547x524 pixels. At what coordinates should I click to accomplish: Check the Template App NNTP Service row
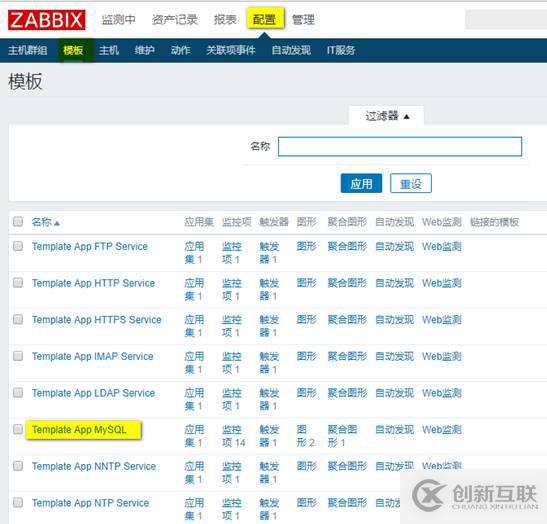point(18,466)
